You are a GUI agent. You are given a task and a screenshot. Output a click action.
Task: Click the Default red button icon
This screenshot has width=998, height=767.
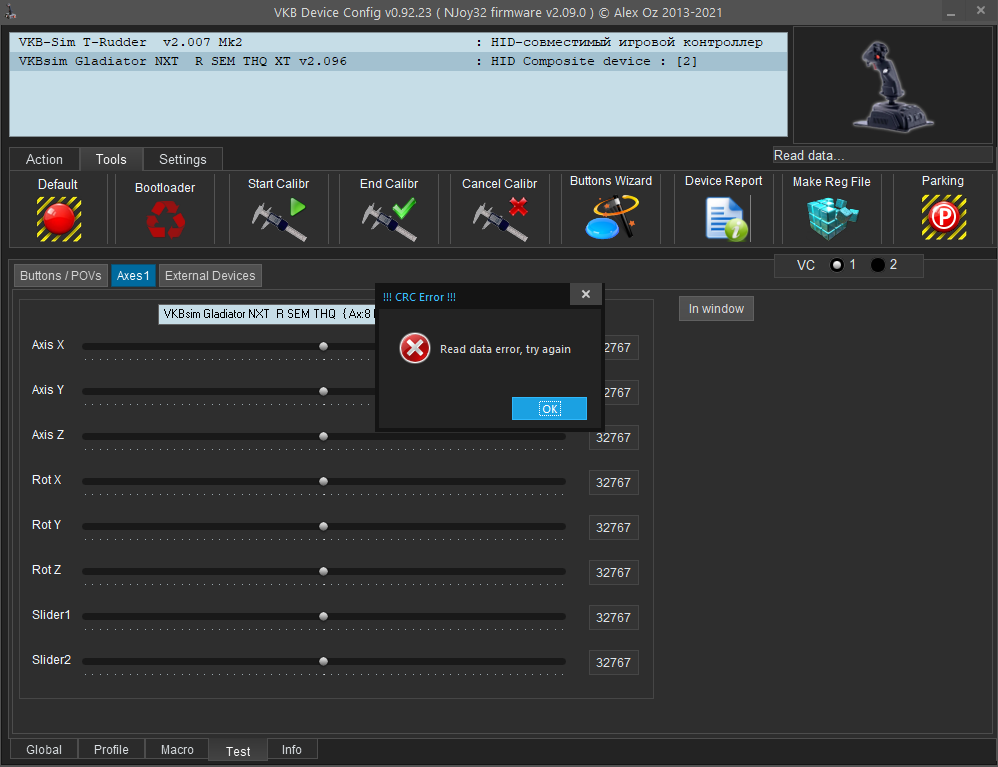pyautogui.click(x=59, y=219)
